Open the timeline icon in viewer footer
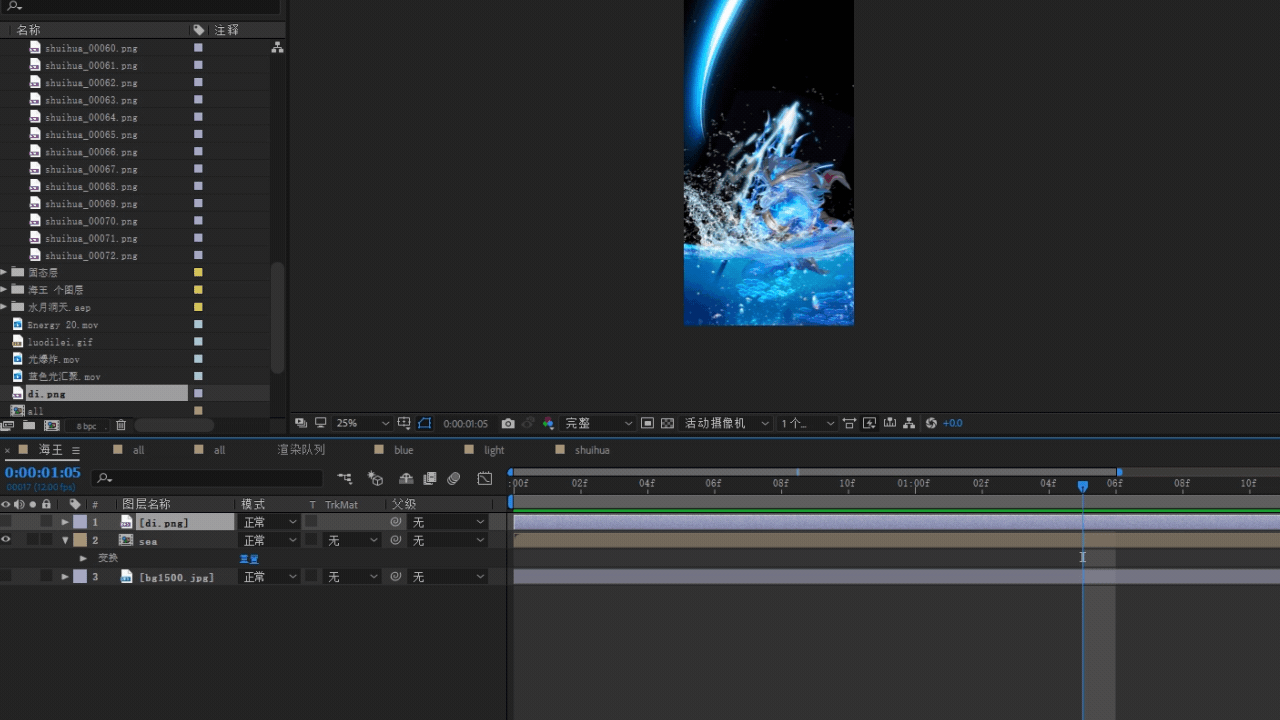 (890, 423)
